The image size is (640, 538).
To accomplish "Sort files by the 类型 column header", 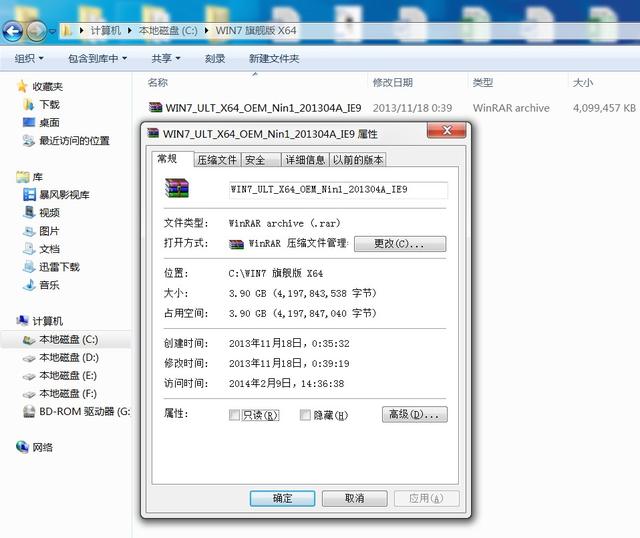I will [483, 82].
